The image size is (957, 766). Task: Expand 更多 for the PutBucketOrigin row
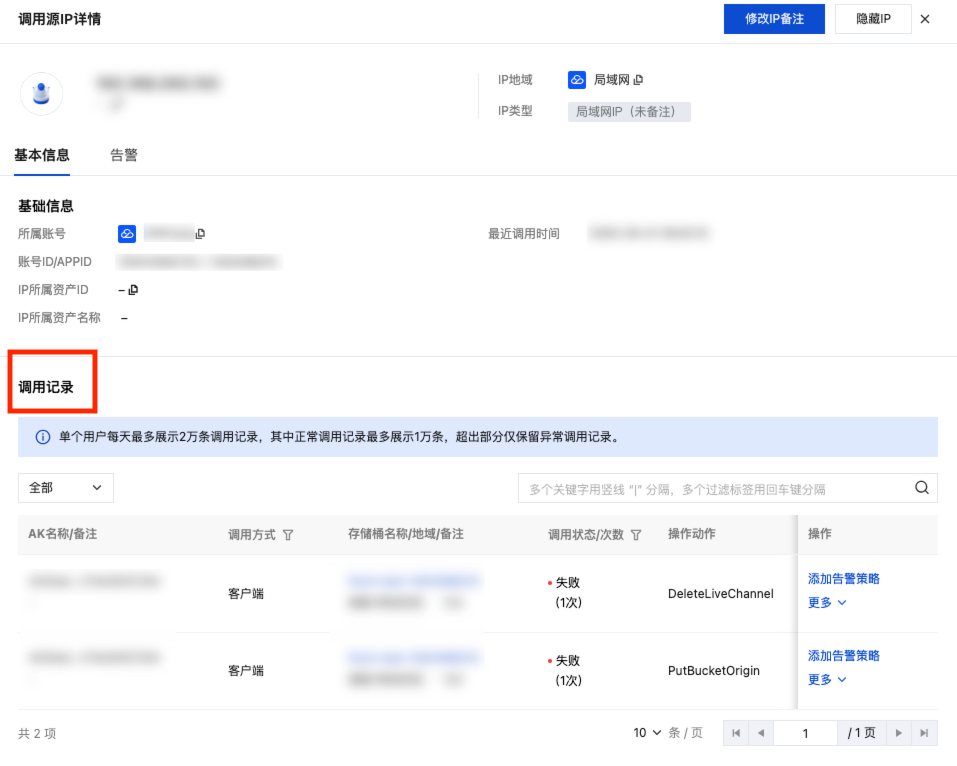tap(827, 680)
